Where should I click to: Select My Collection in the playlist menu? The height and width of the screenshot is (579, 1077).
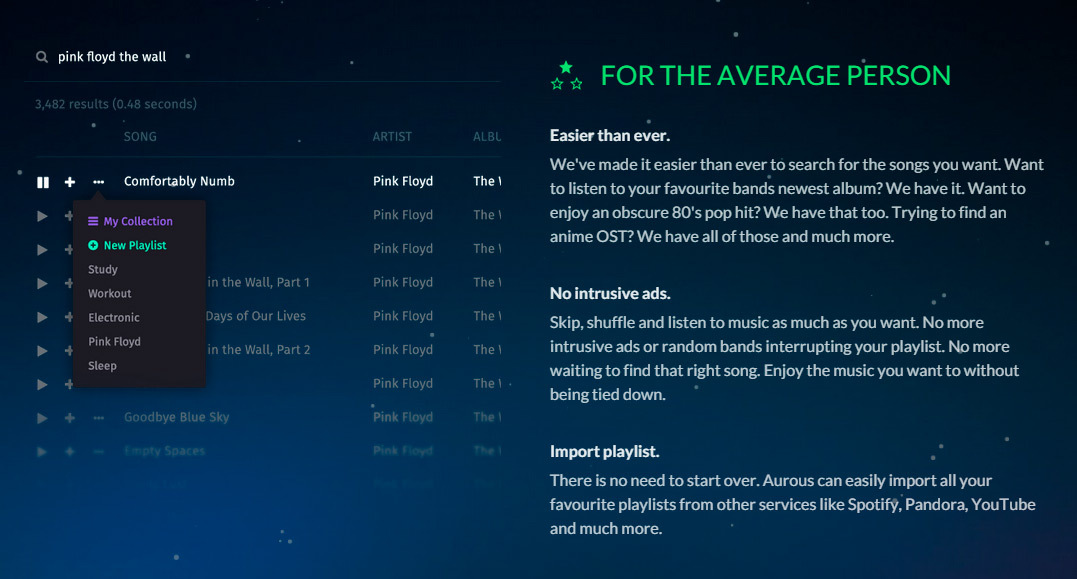(x=137, y=222)
